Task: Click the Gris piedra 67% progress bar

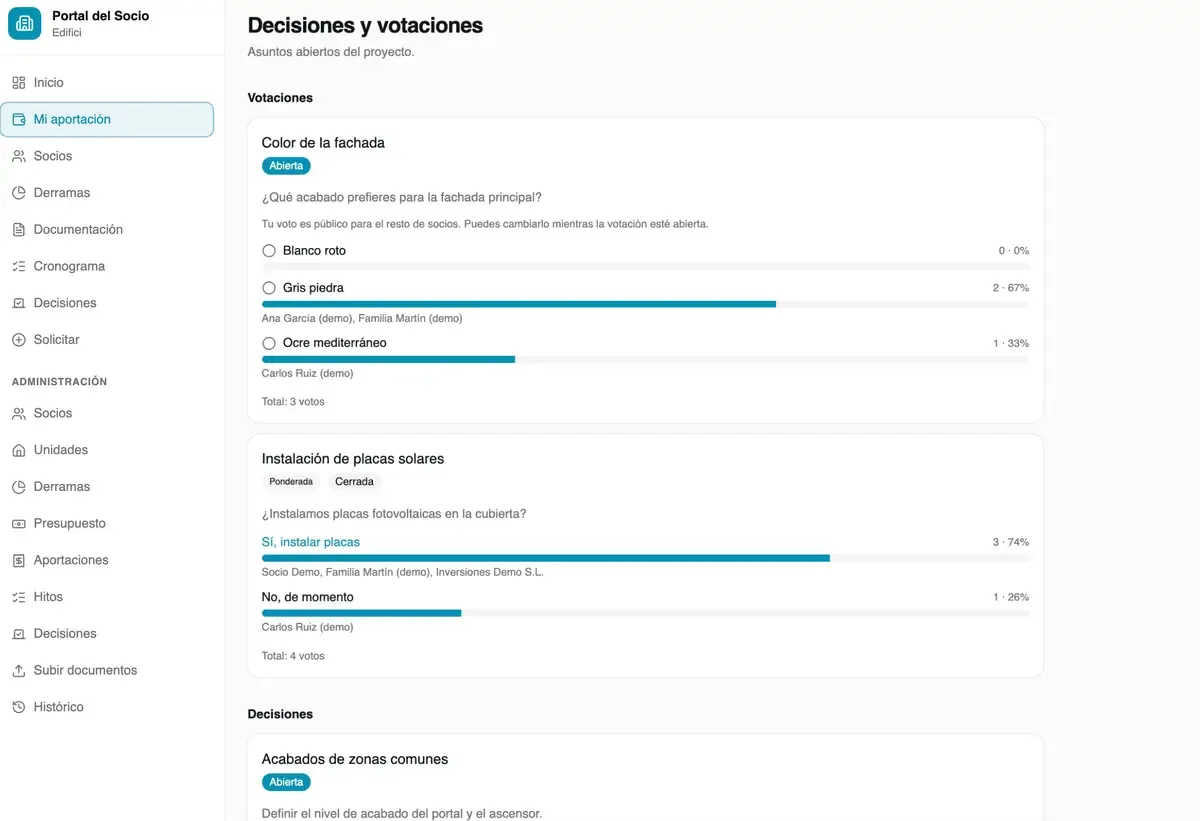Action: 645,304
